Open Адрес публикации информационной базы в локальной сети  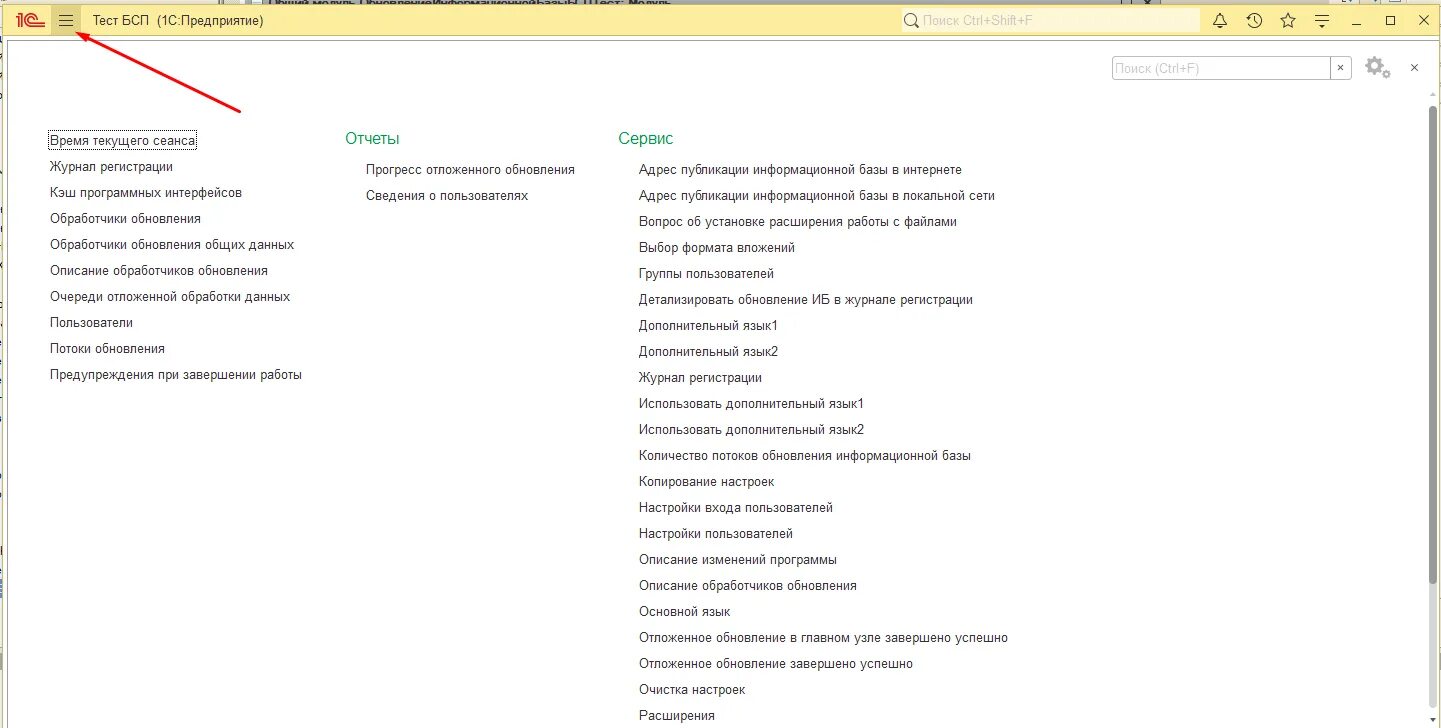click(x=817, y=196)
